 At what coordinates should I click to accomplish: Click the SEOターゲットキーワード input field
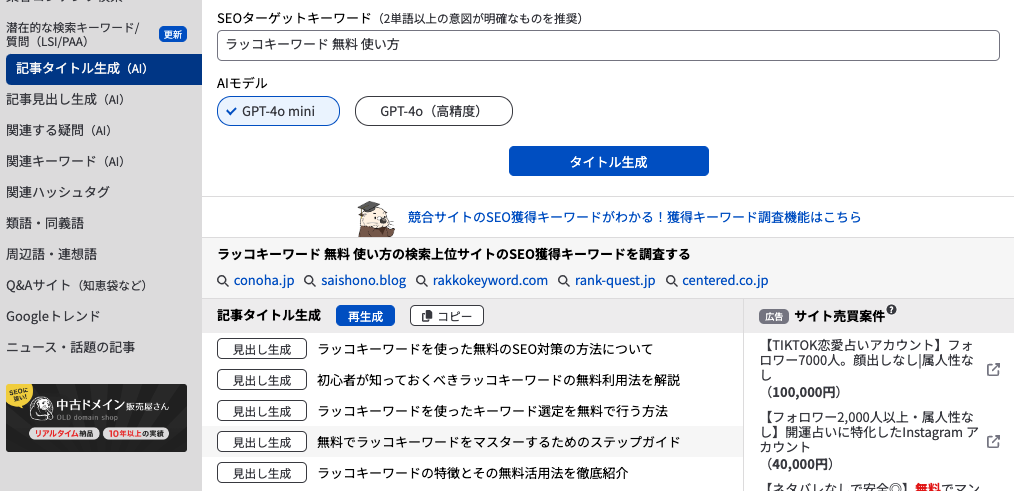(609, 46)
